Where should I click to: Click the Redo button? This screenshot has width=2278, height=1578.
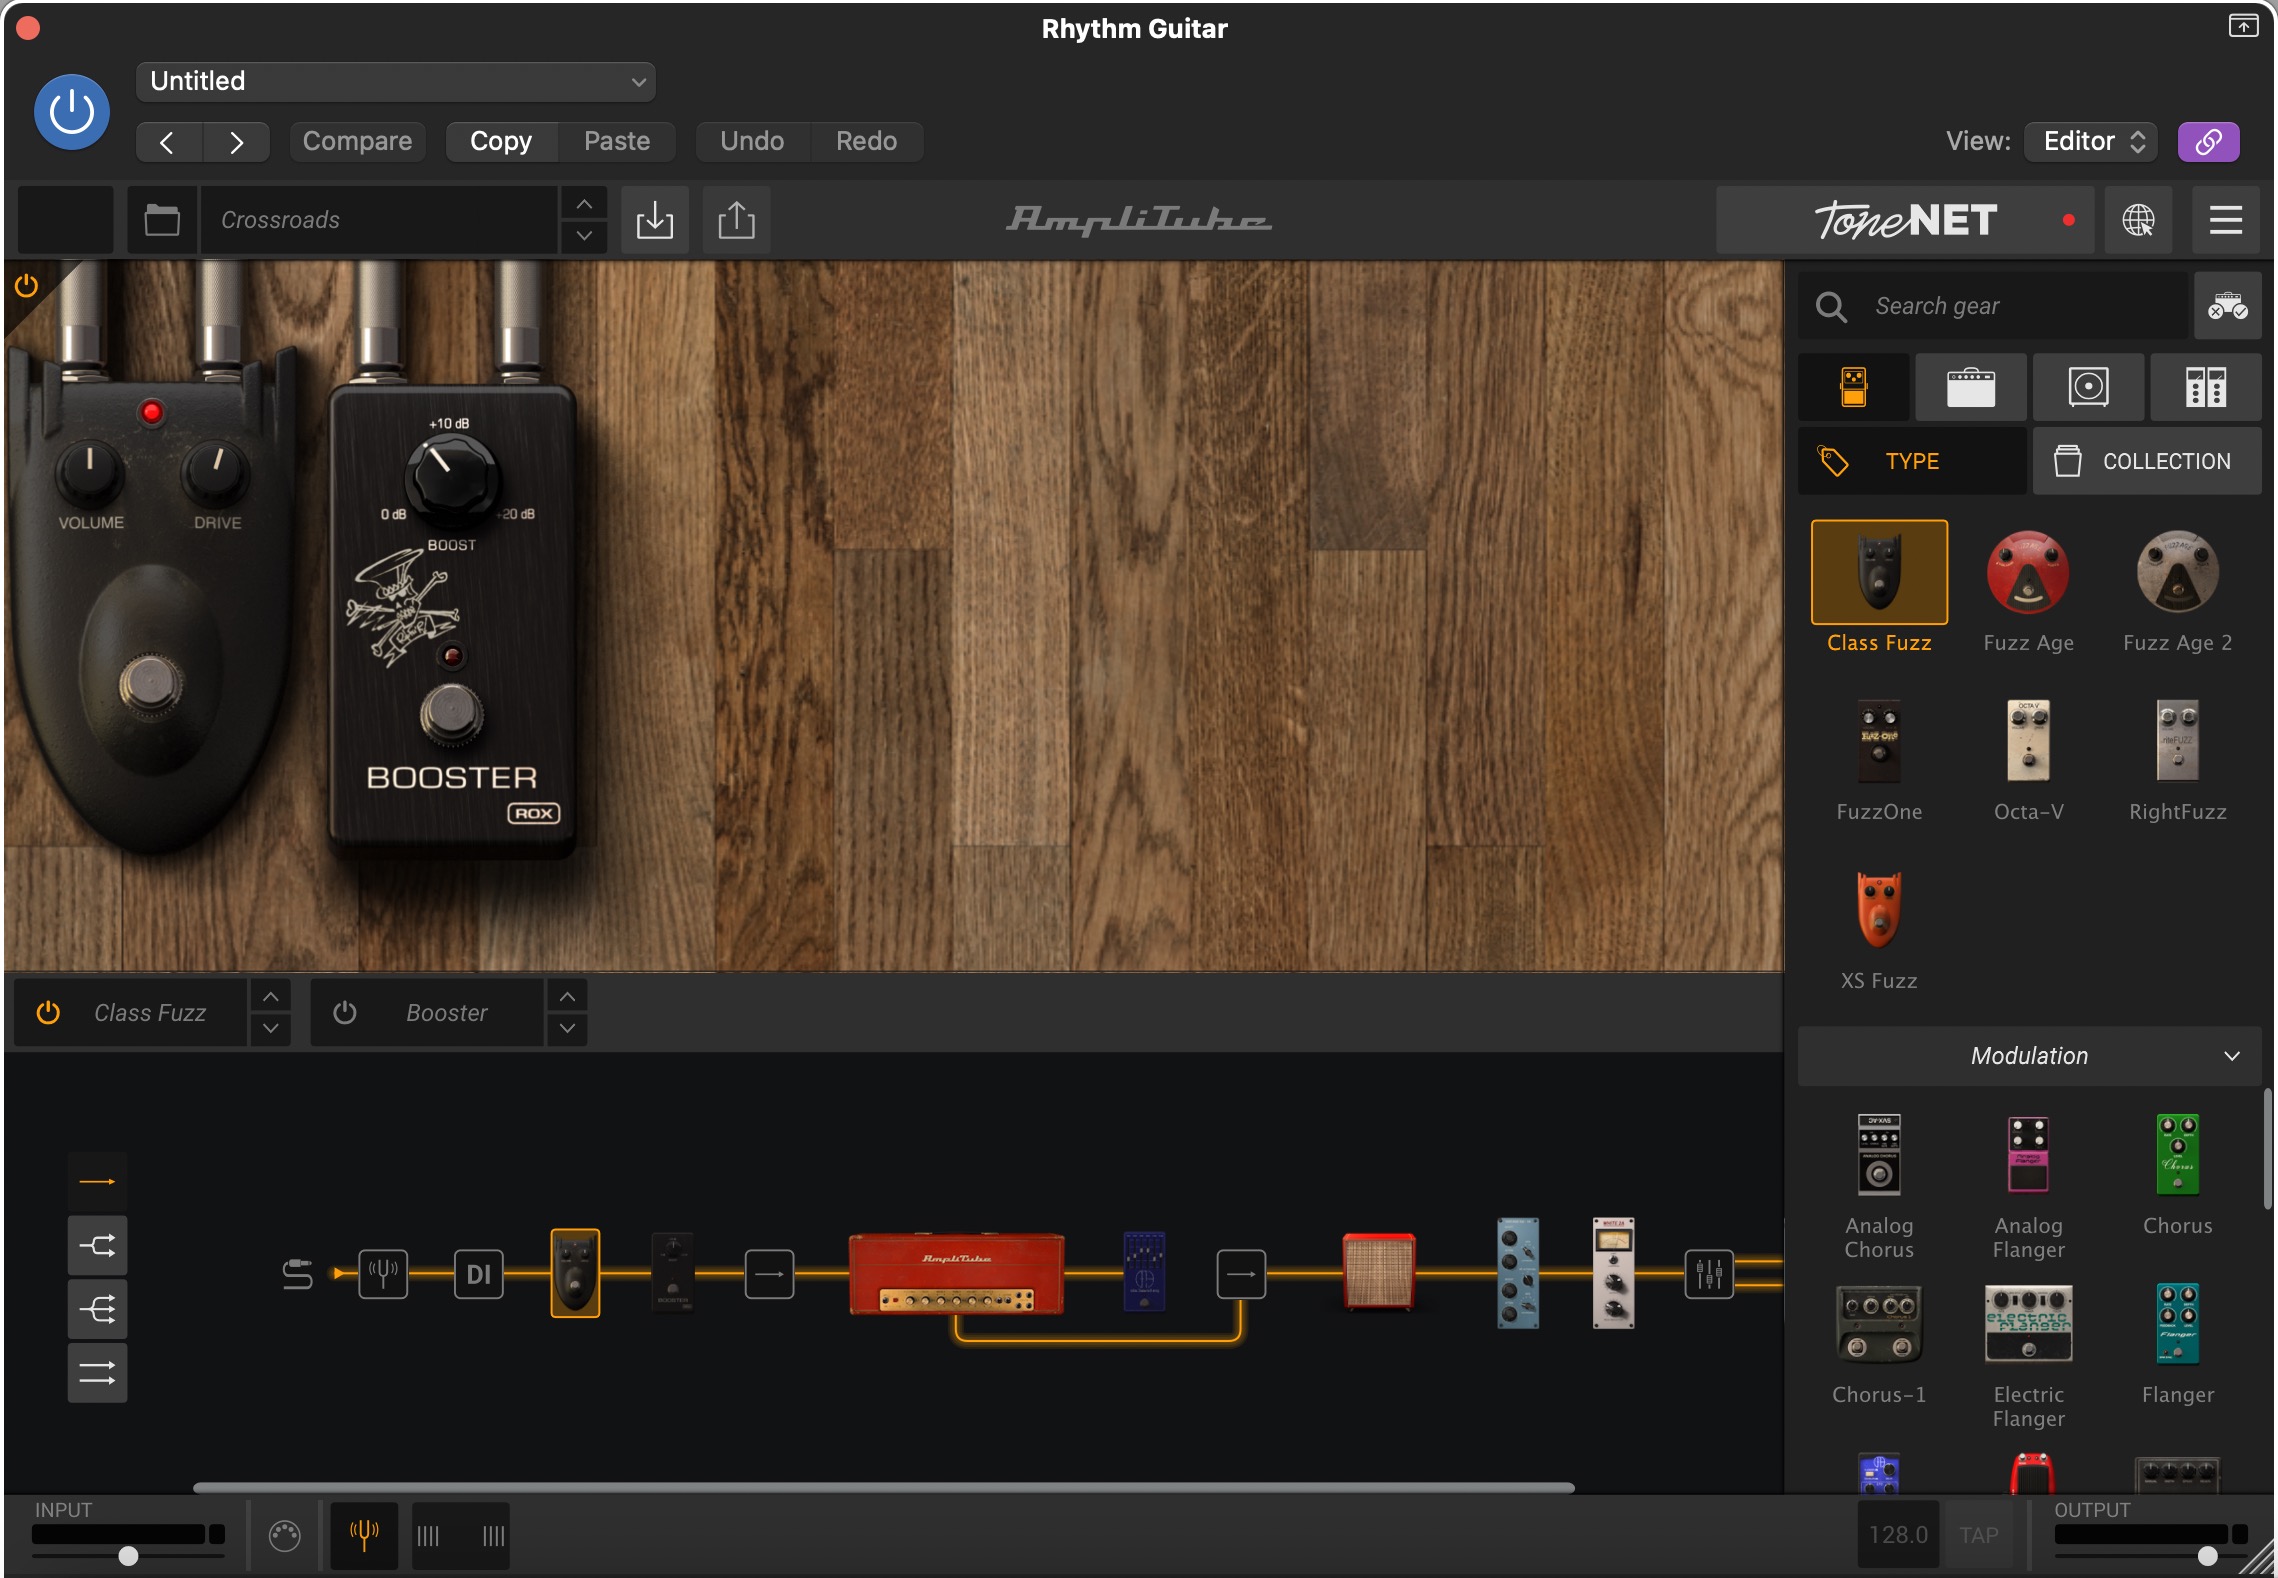point(866,141)
